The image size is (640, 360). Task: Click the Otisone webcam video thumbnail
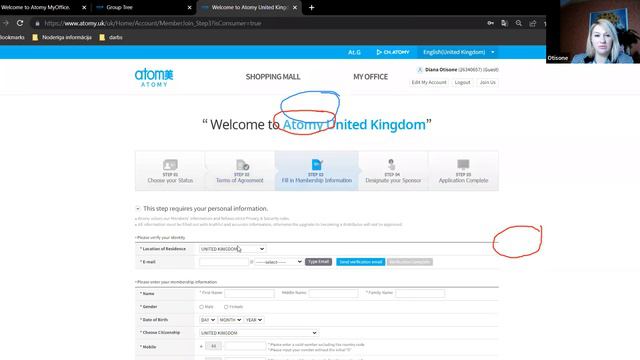click(593, 31)
